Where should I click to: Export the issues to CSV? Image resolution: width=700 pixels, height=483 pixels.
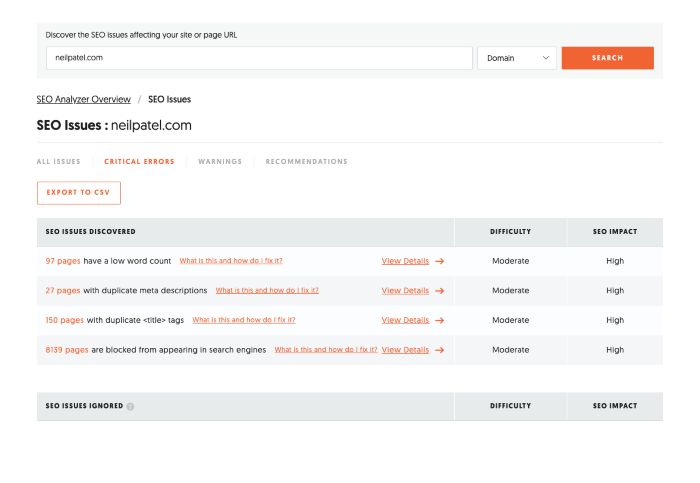coord(79,193)
